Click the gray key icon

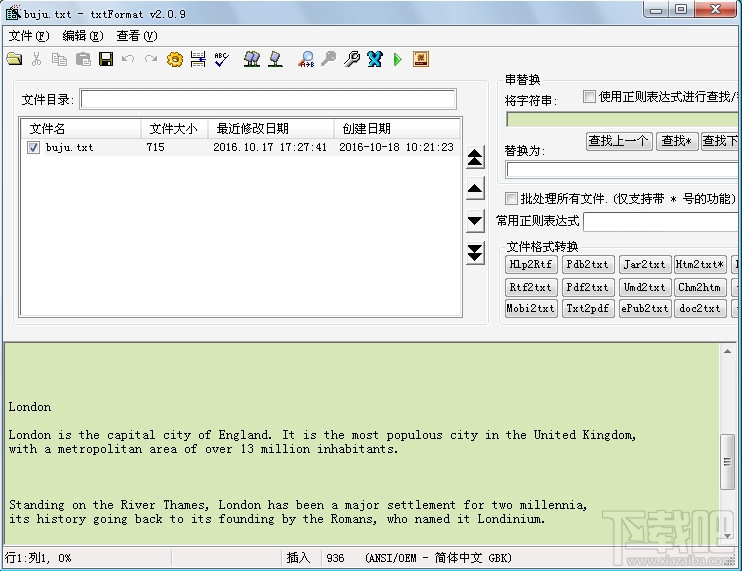click(x=328, y=59)
